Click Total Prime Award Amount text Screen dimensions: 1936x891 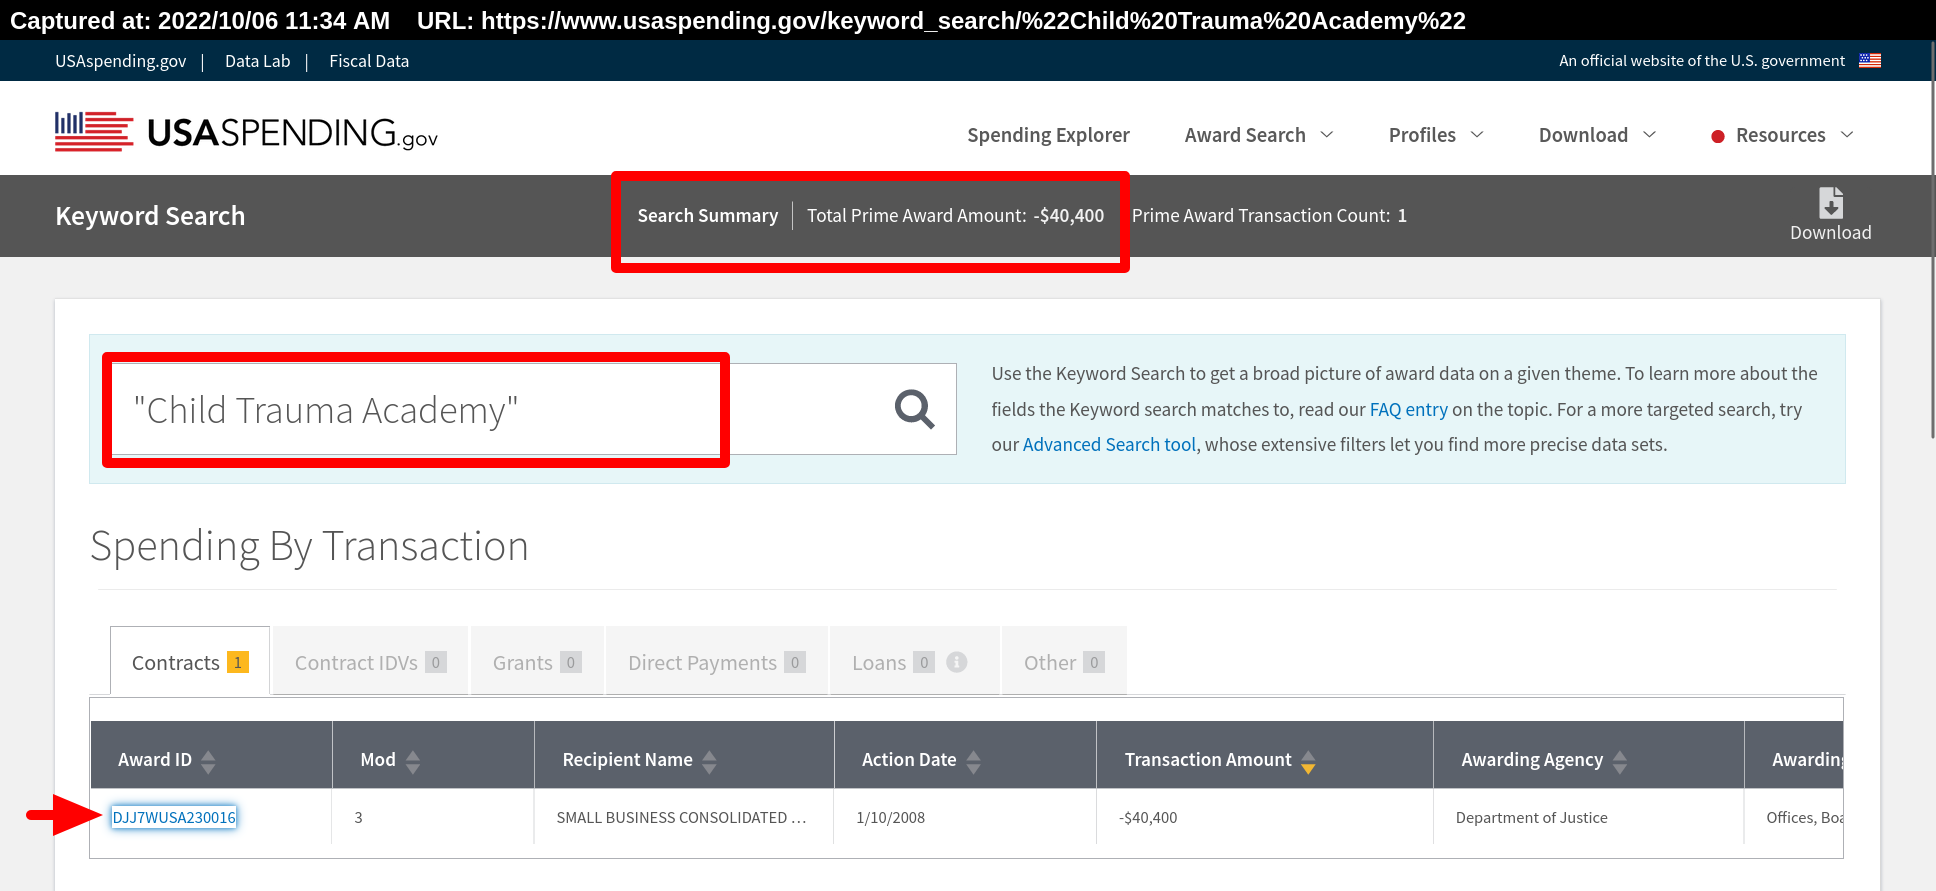point(955,215)
